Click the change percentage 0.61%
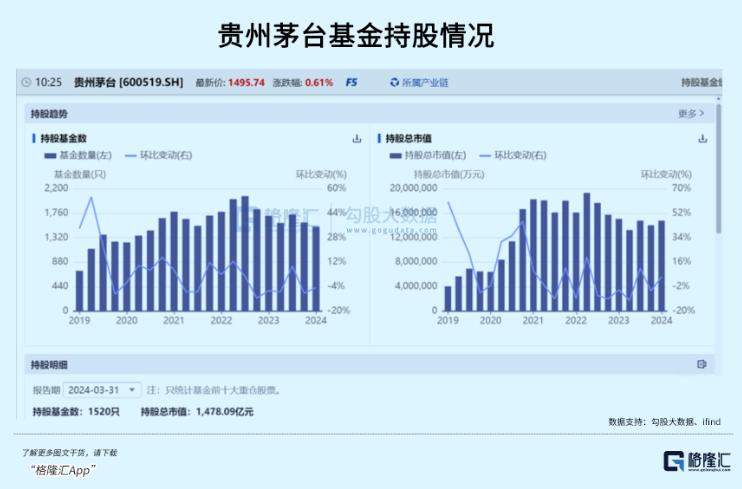Viewport: 742px width, 489px height. tap(319, 82)
